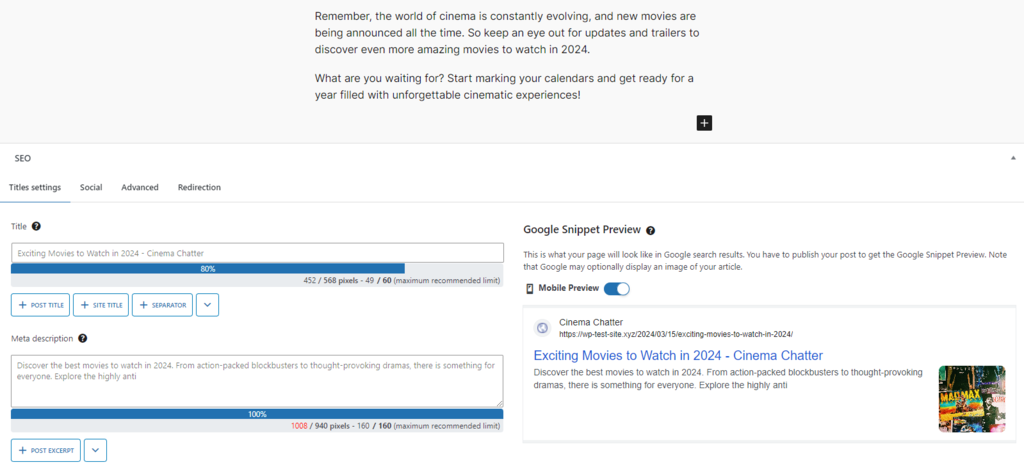Collapse the SEO panel with the arrow
The width and height of the screenshot is (1024, 474).
(1013, 158)
